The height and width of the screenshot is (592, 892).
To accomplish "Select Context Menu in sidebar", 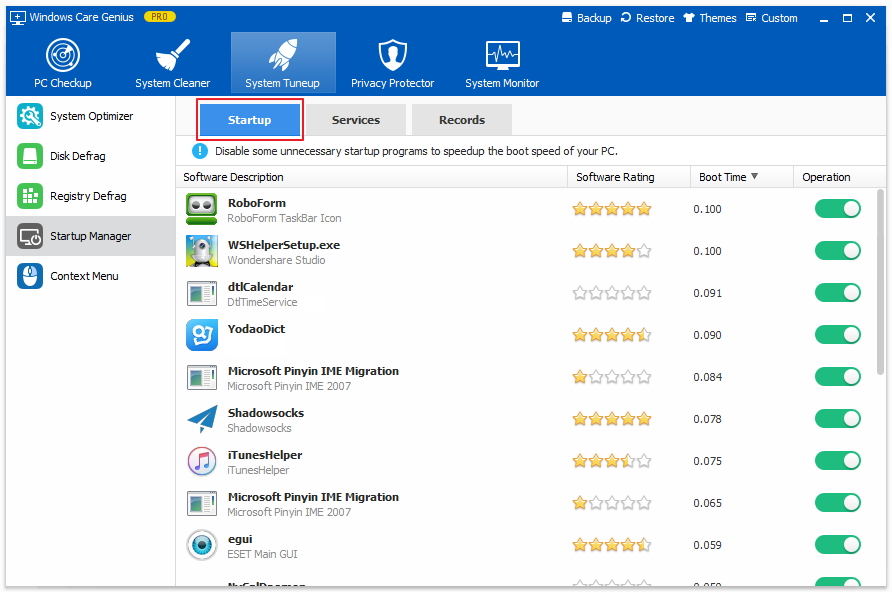I will tap(91, 276).
